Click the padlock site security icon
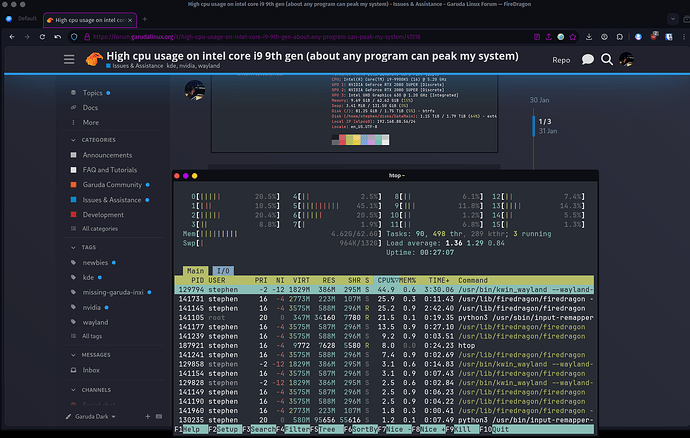This screenshot has width=690, height=438. click(x=87, y=37)
